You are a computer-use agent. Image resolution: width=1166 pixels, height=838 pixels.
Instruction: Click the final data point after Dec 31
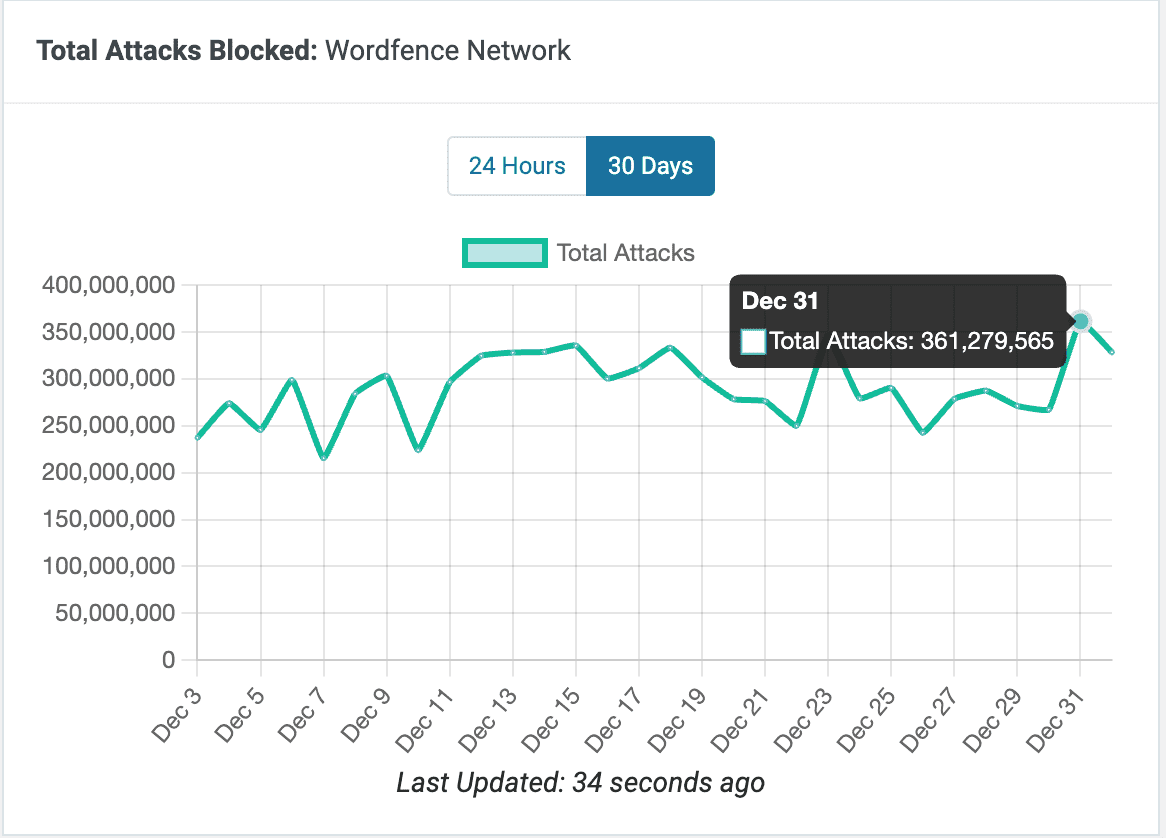[x=1111, y=352]
